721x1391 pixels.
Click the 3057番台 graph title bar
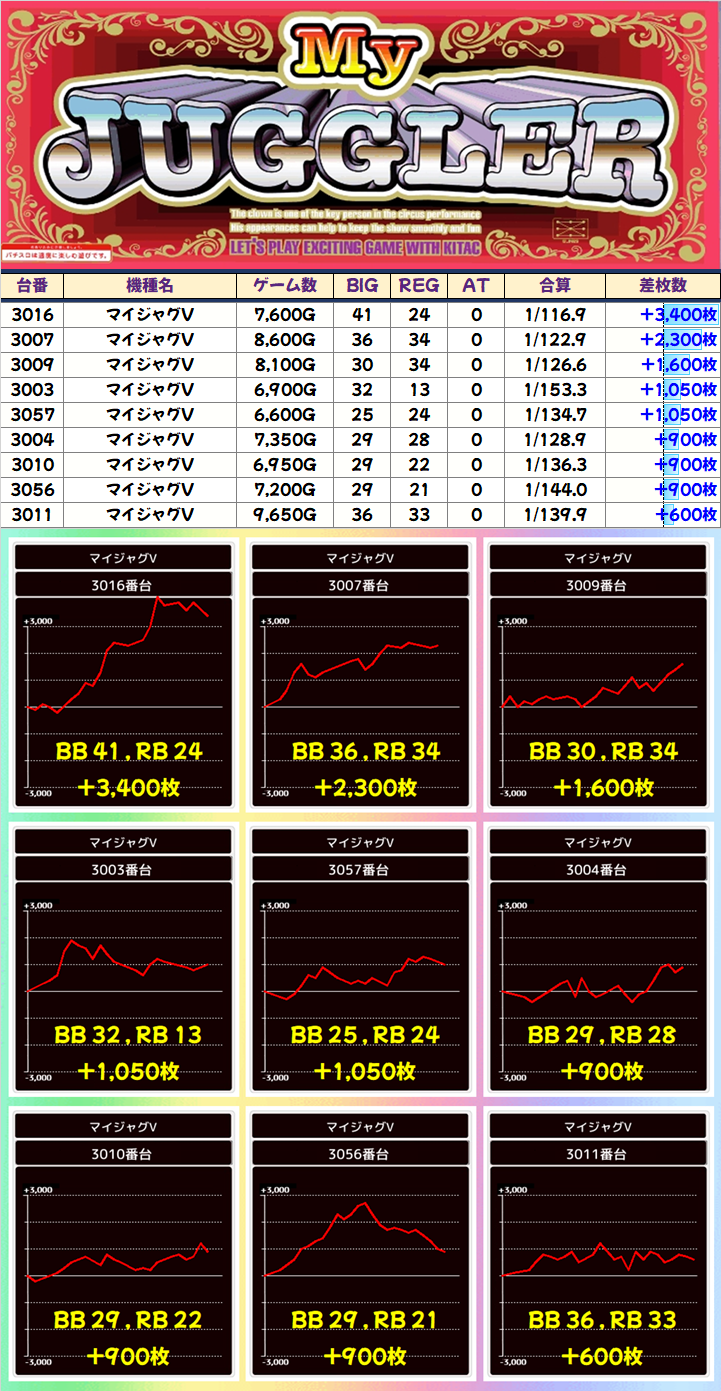point(361,870)
